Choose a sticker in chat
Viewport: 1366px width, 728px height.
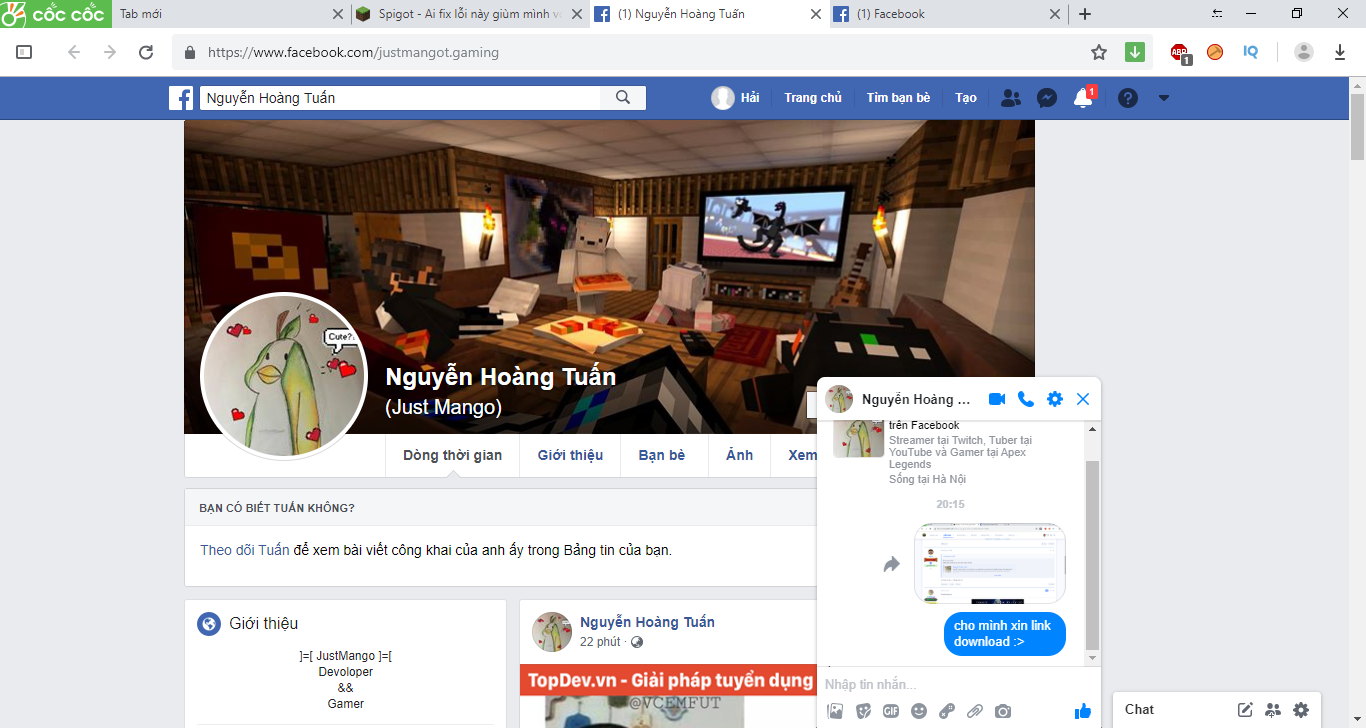[864, 711]
